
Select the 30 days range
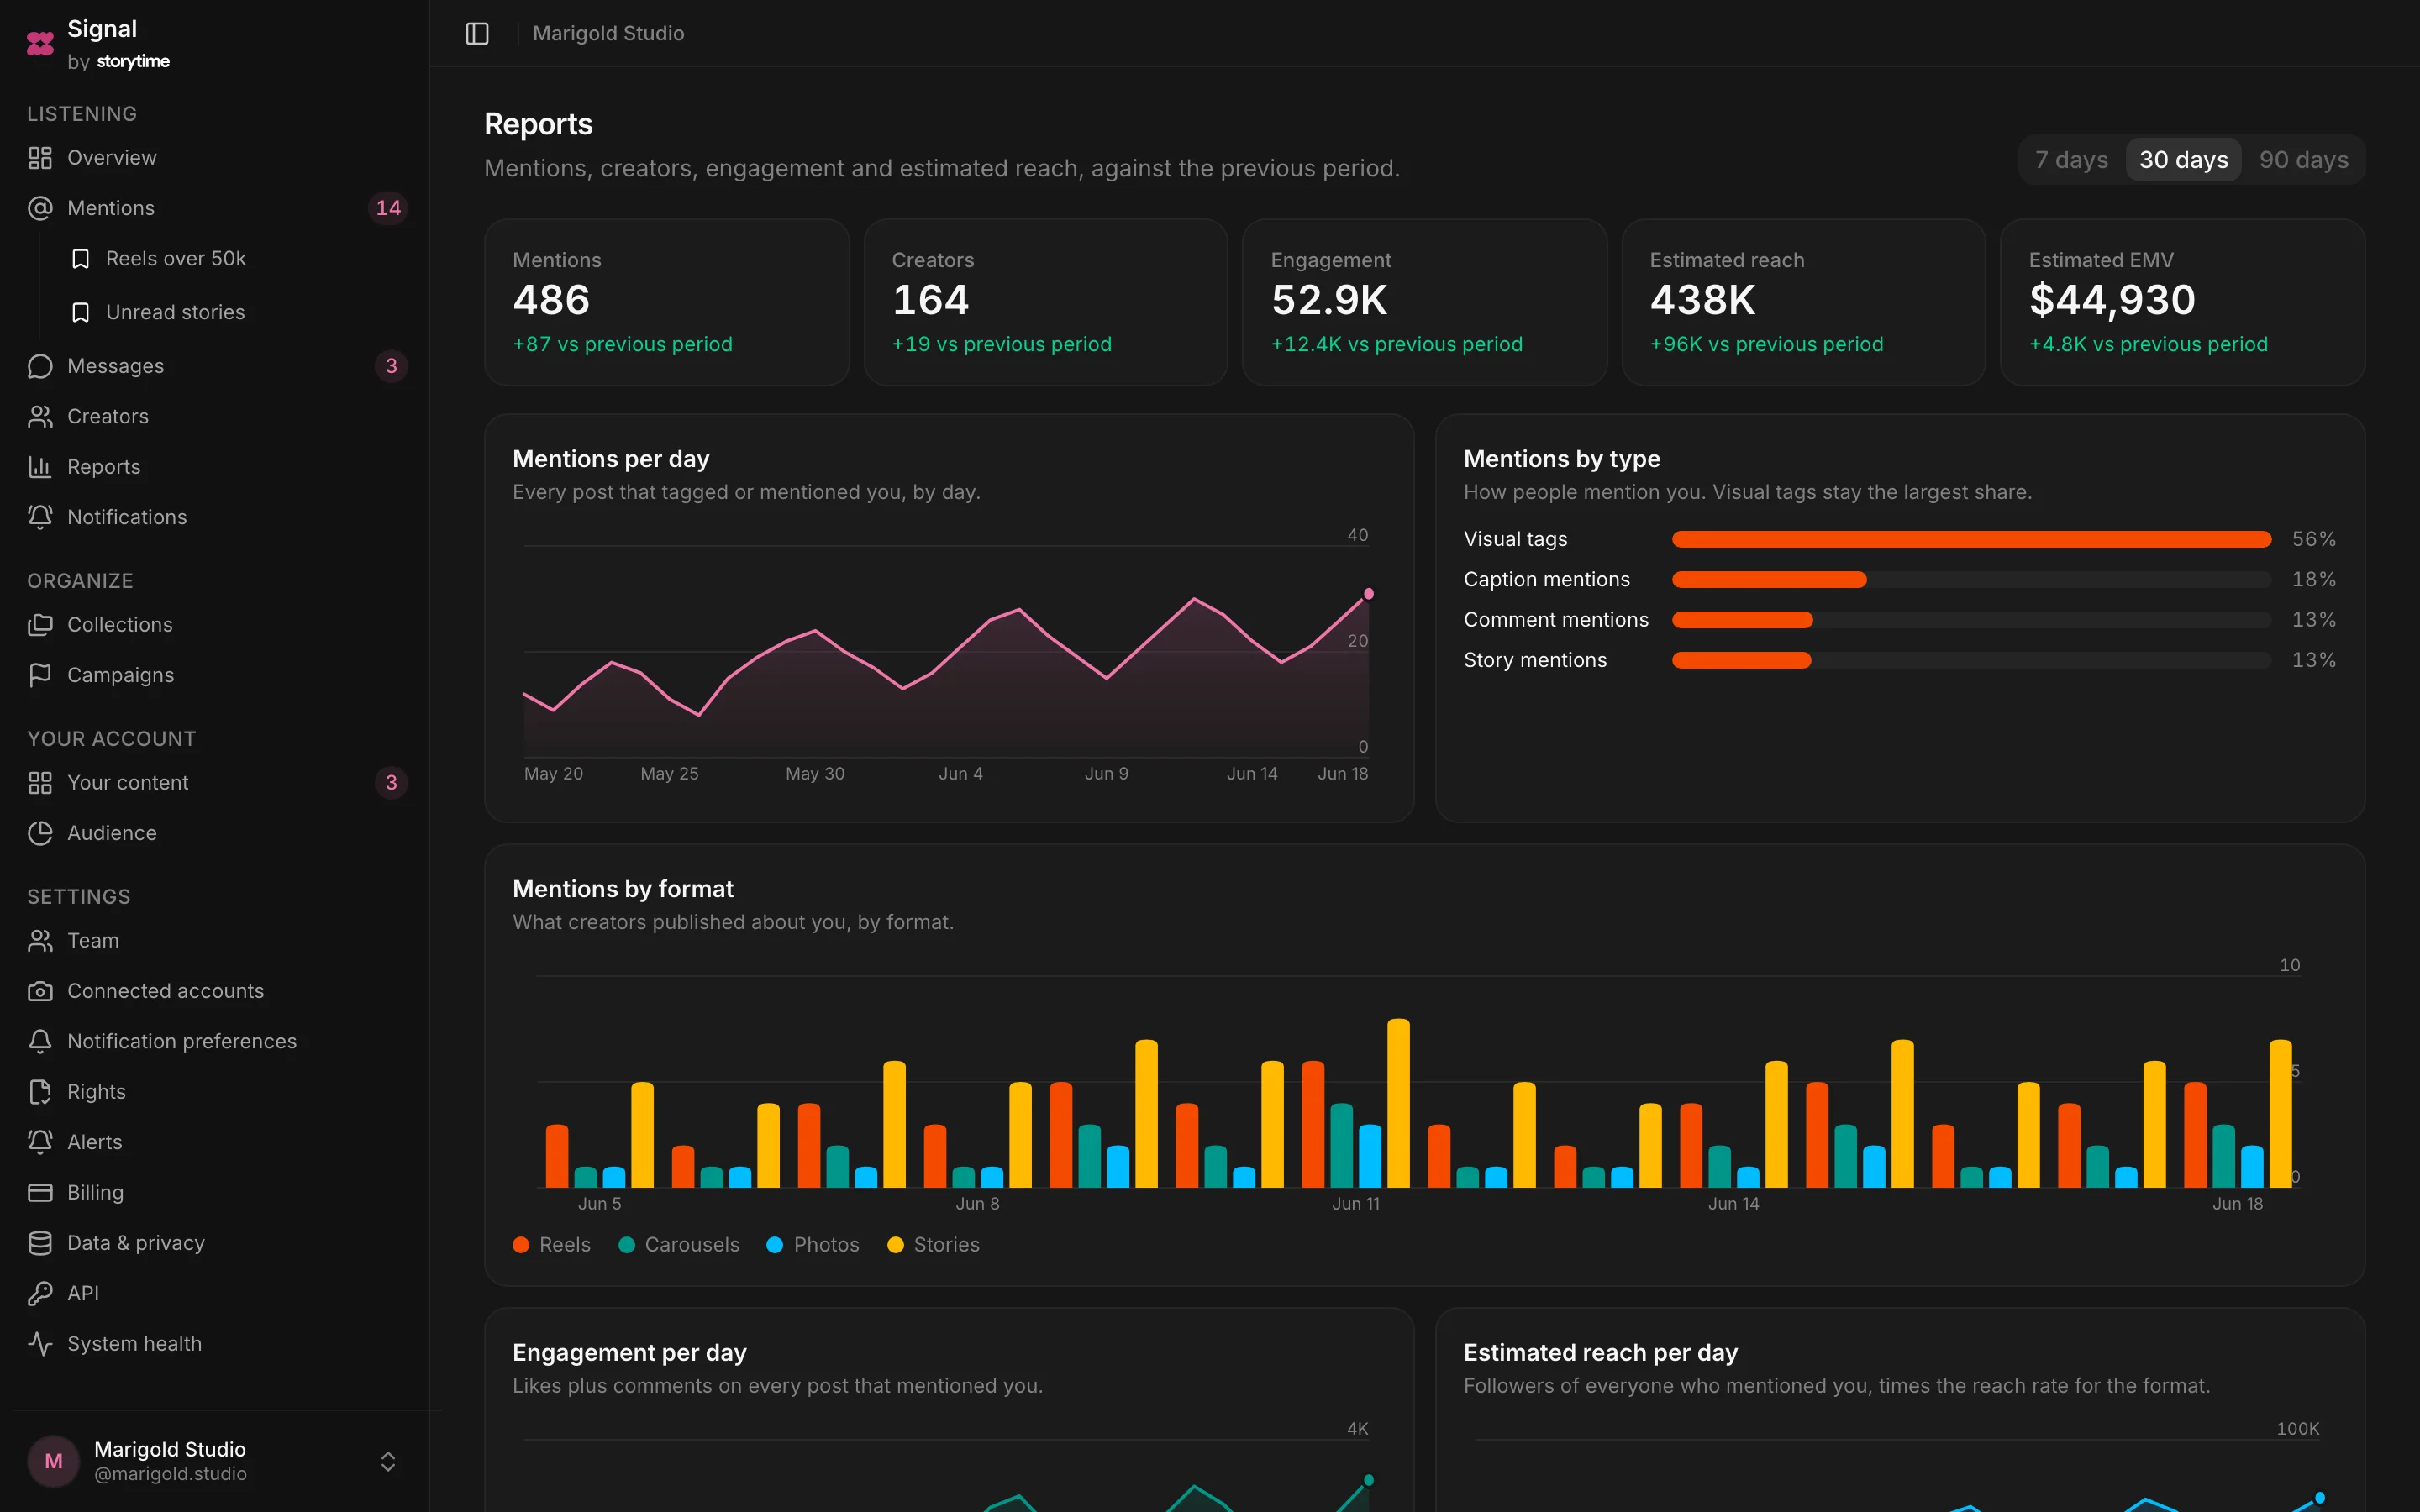pos(2183,160)
